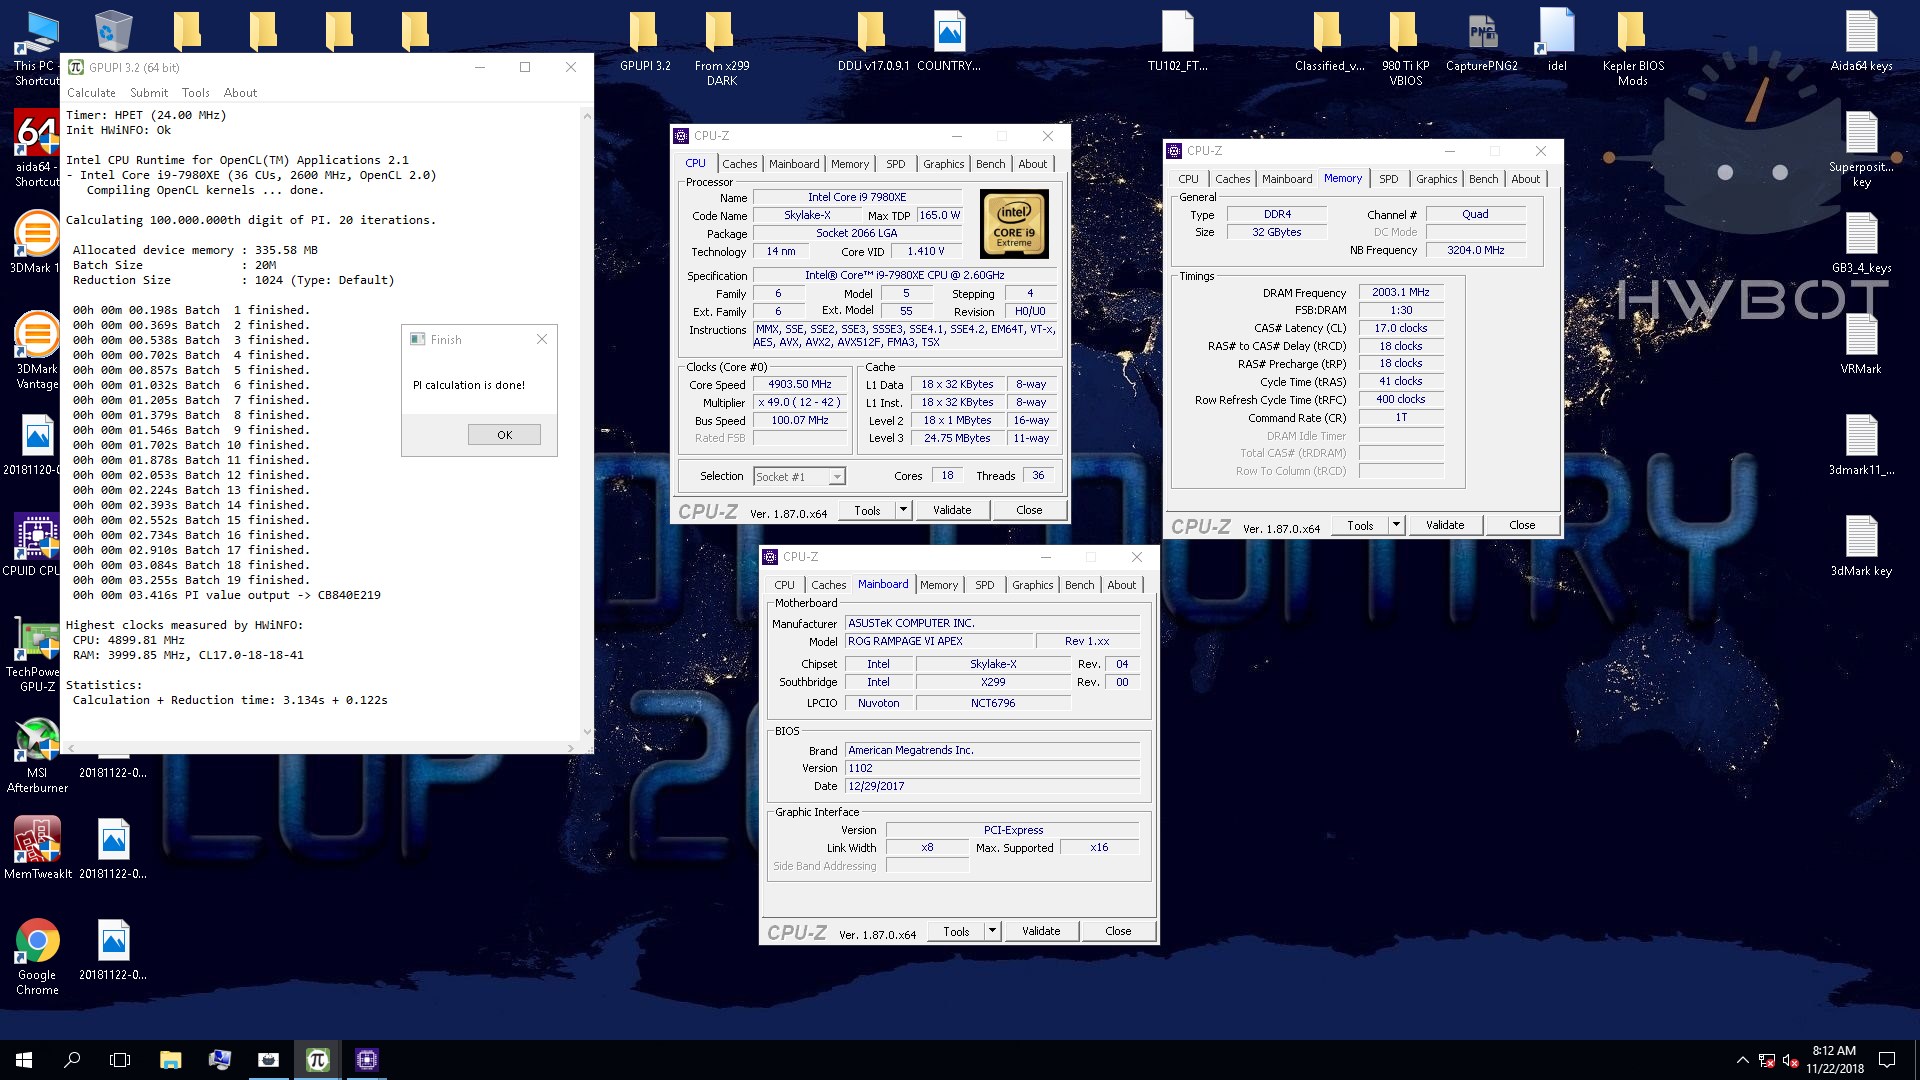Open the CPUID CPU-Z desktop shortcut
Viewport: 1920px width, 1080px height.
pyautogui.click(x=37, y=536)
